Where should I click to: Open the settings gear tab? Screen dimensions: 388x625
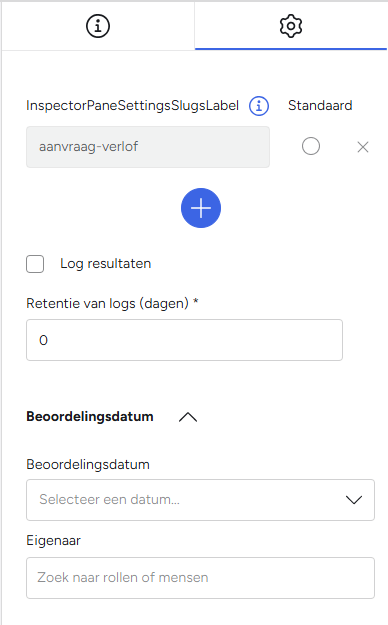(x=291, y=26)
